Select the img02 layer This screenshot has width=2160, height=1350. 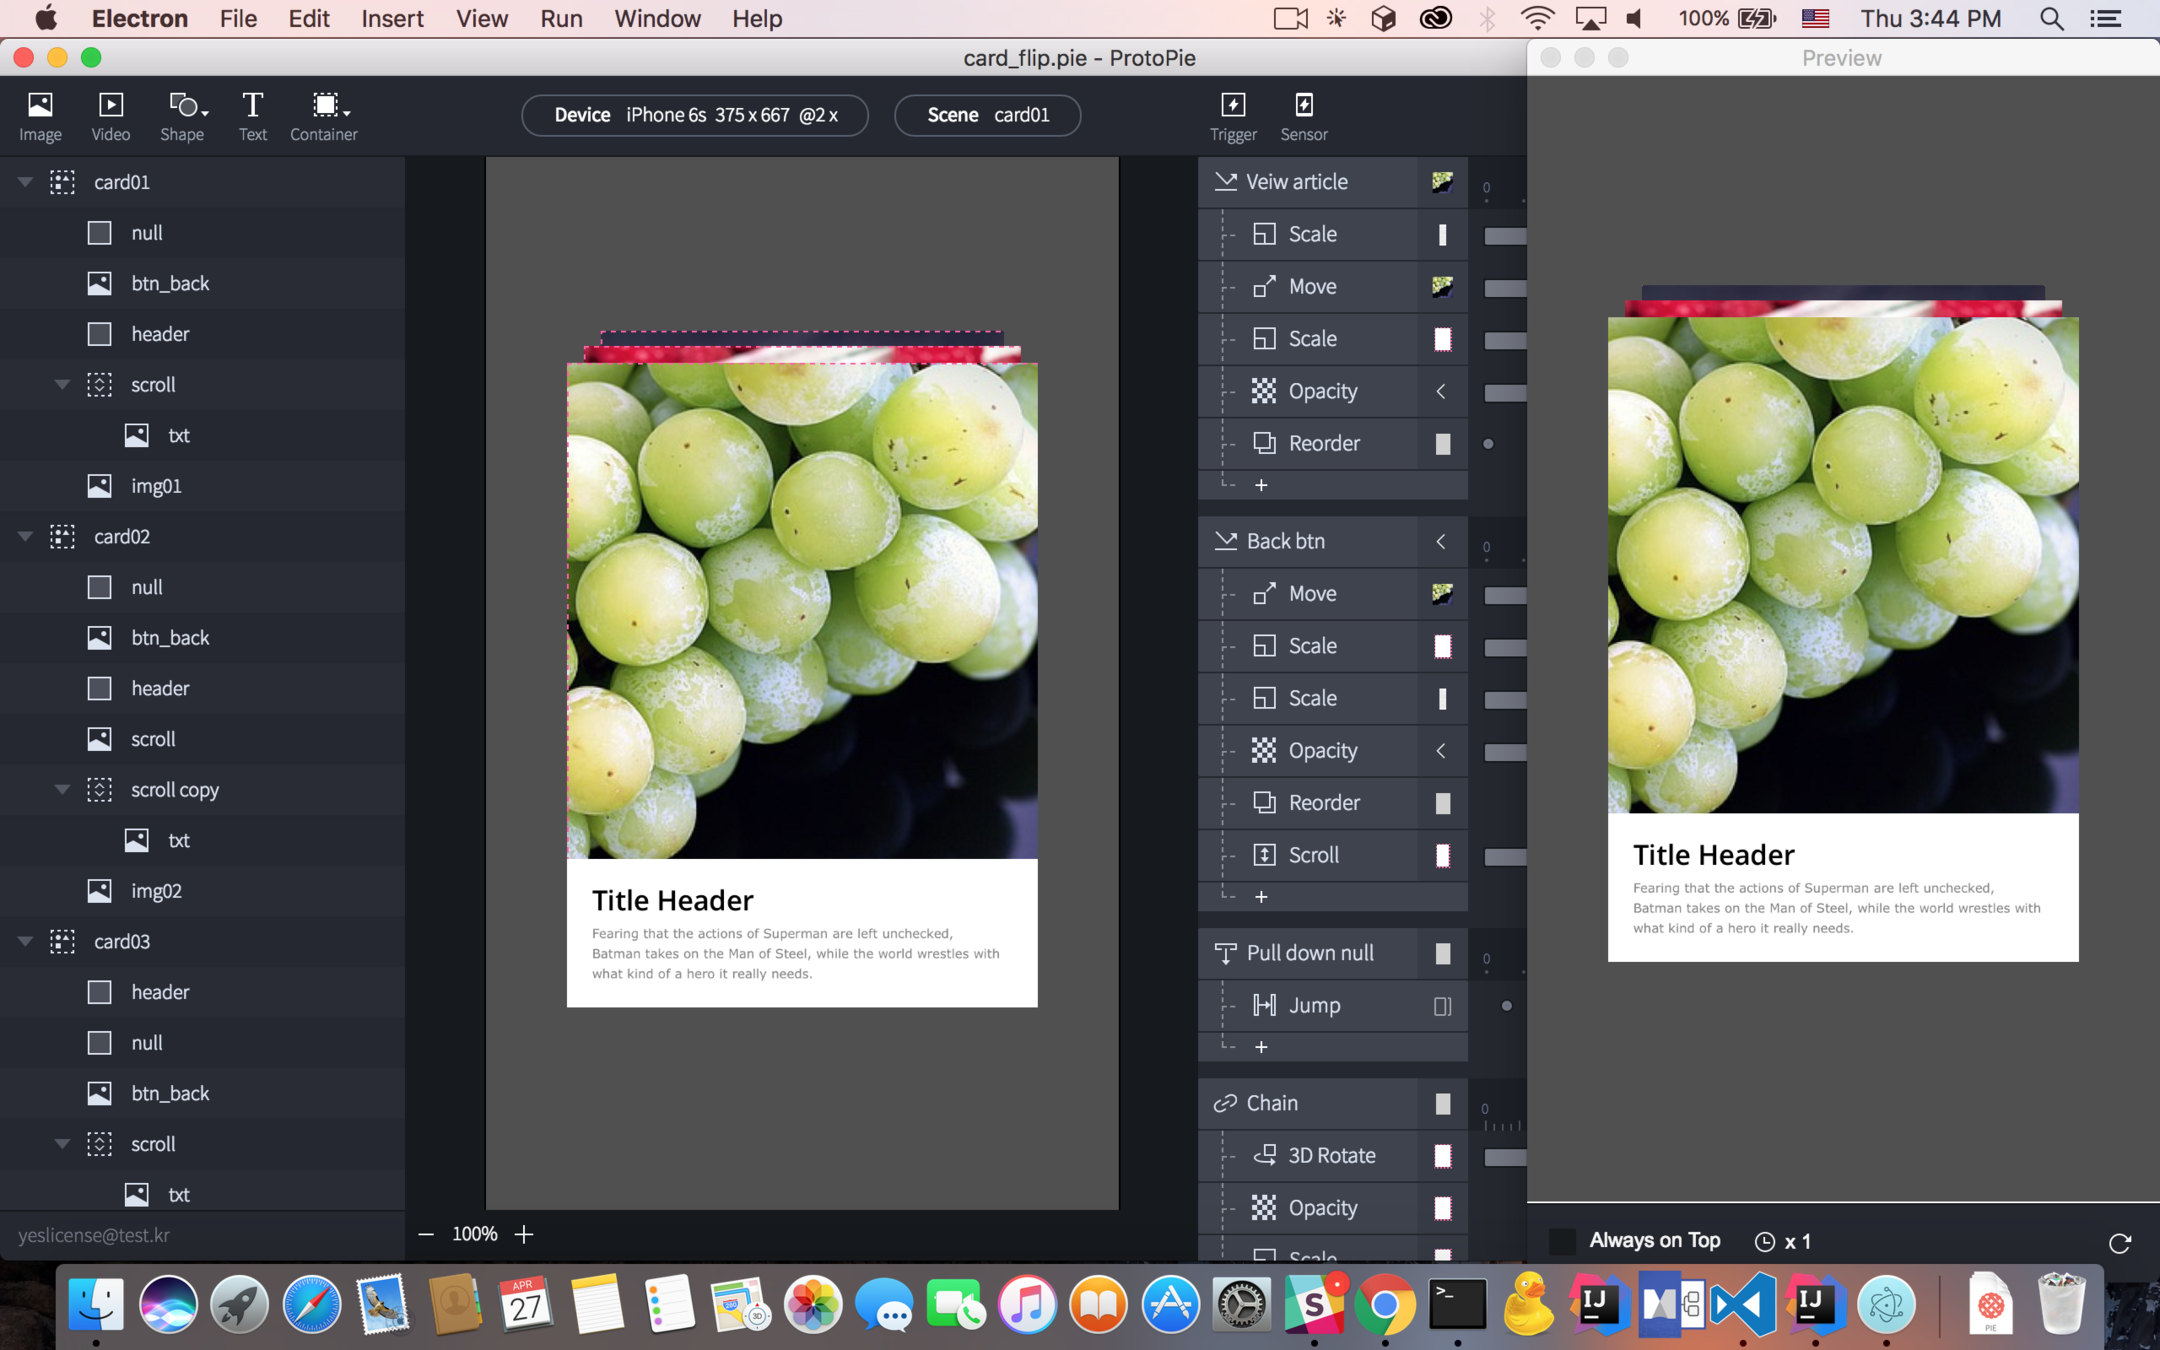click(157, 890)
